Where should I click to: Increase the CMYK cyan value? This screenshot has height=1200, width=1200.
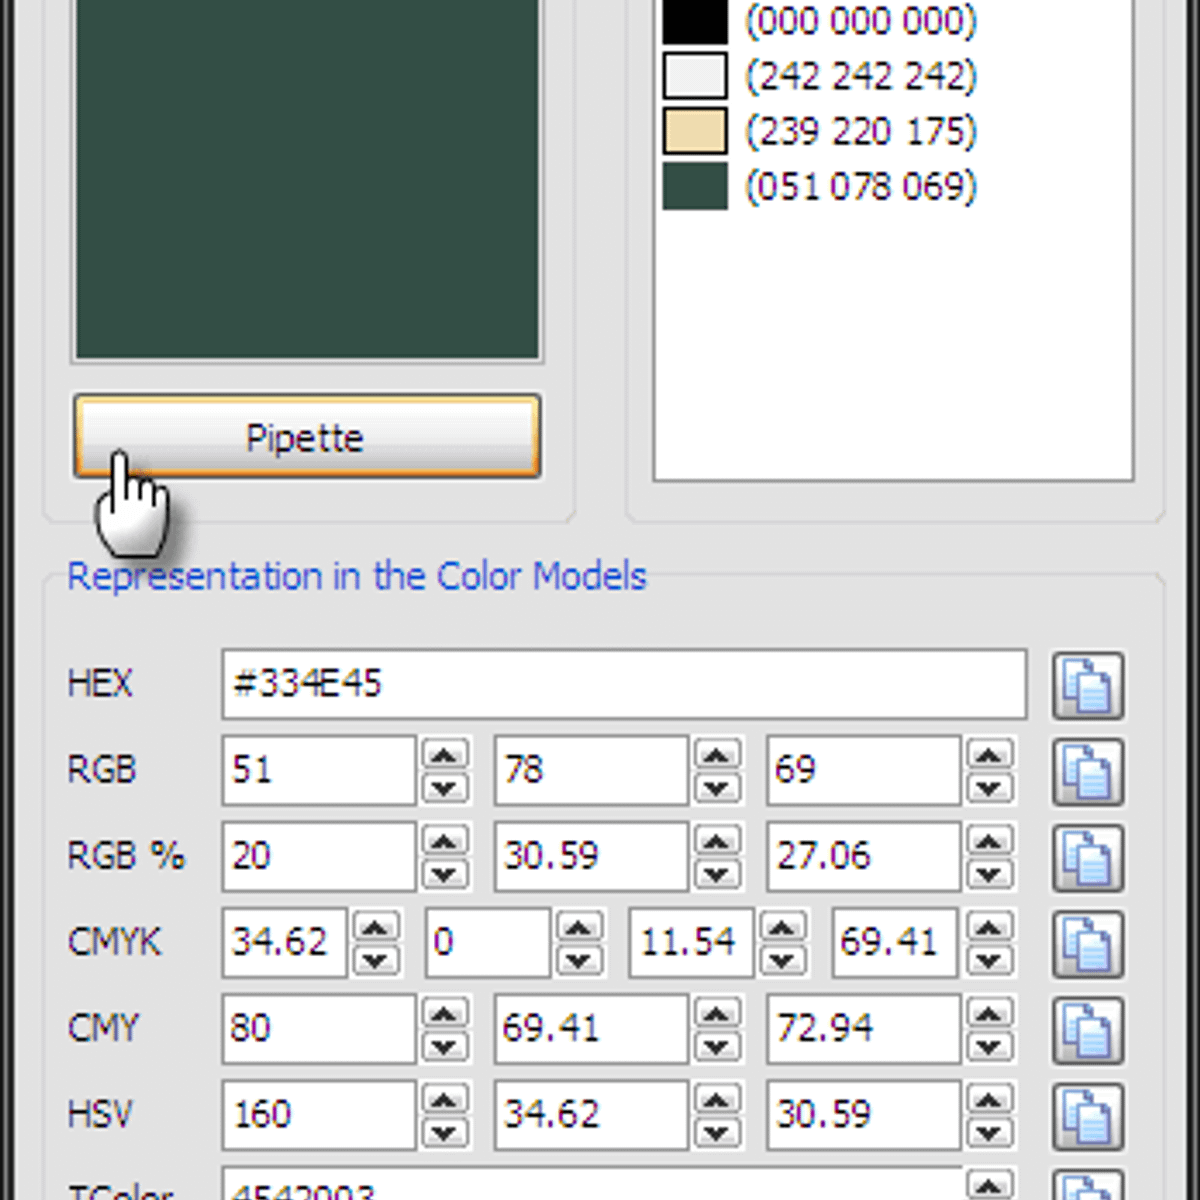click(375, 927)
